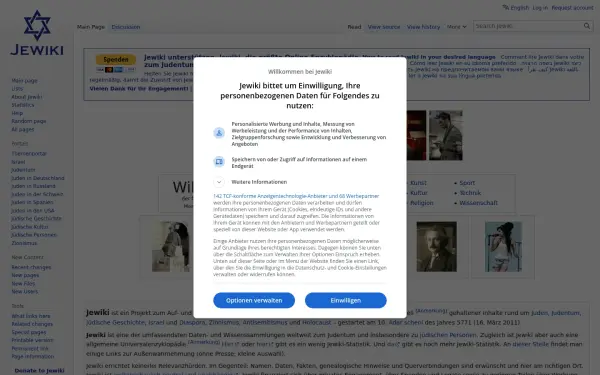Open New Users sidebar link
600x375 pixels.
[x=24, y=292]
